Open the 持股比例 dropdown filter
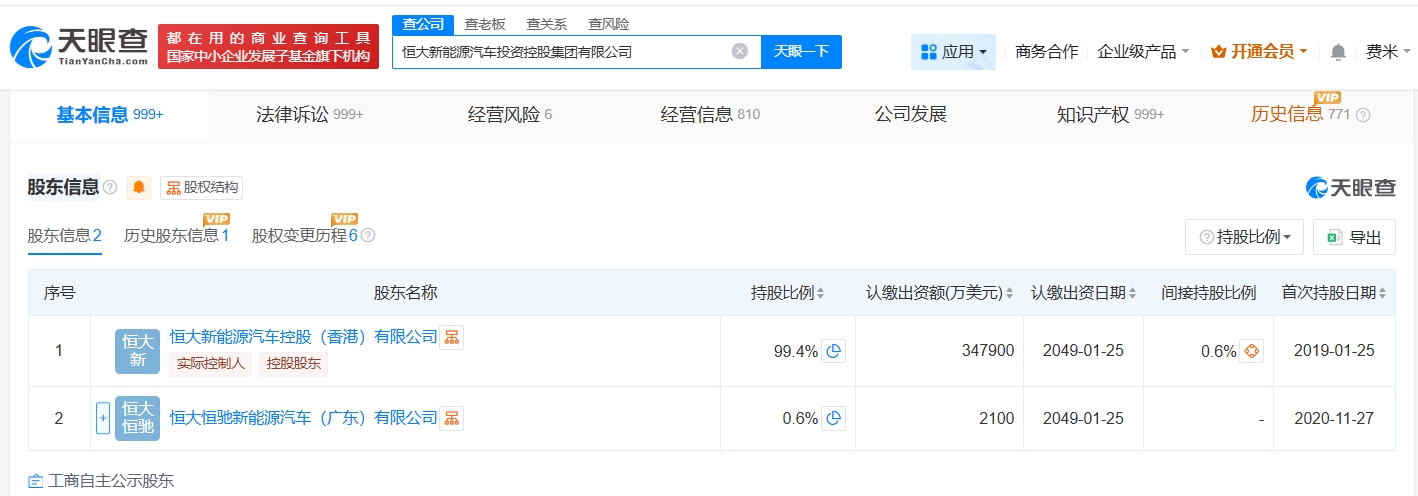1418x496 pixels. 1244,237
